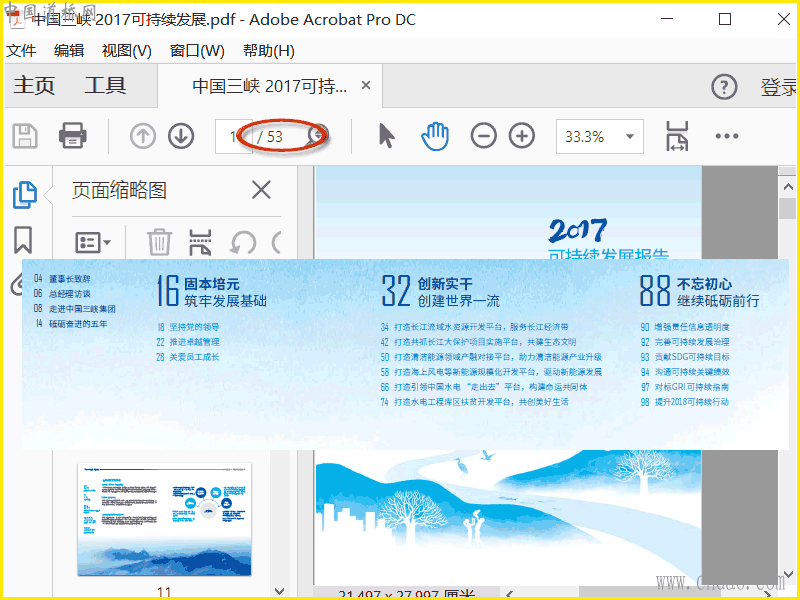Open the 视图(V) menu
The image size is (800, 600).
[x=127, y=51]
